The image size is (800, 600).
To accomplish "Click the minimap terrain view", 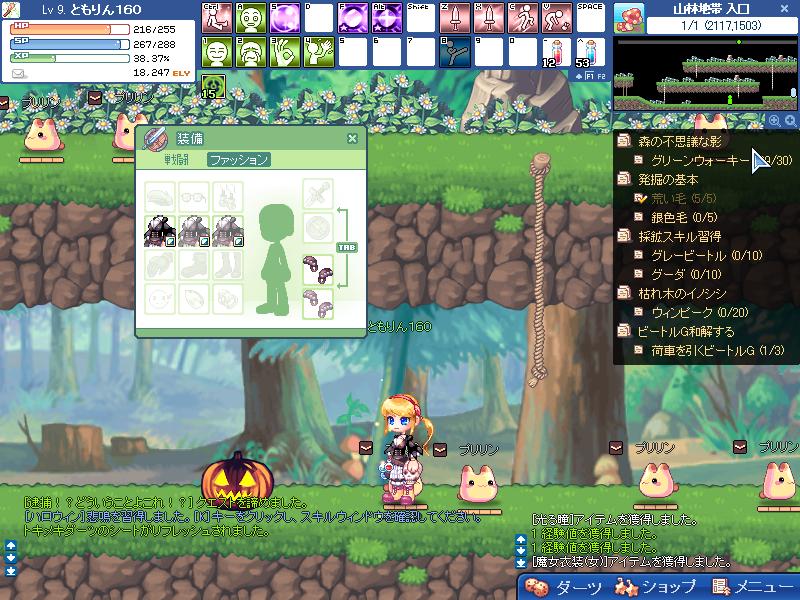I will (705, 73).
